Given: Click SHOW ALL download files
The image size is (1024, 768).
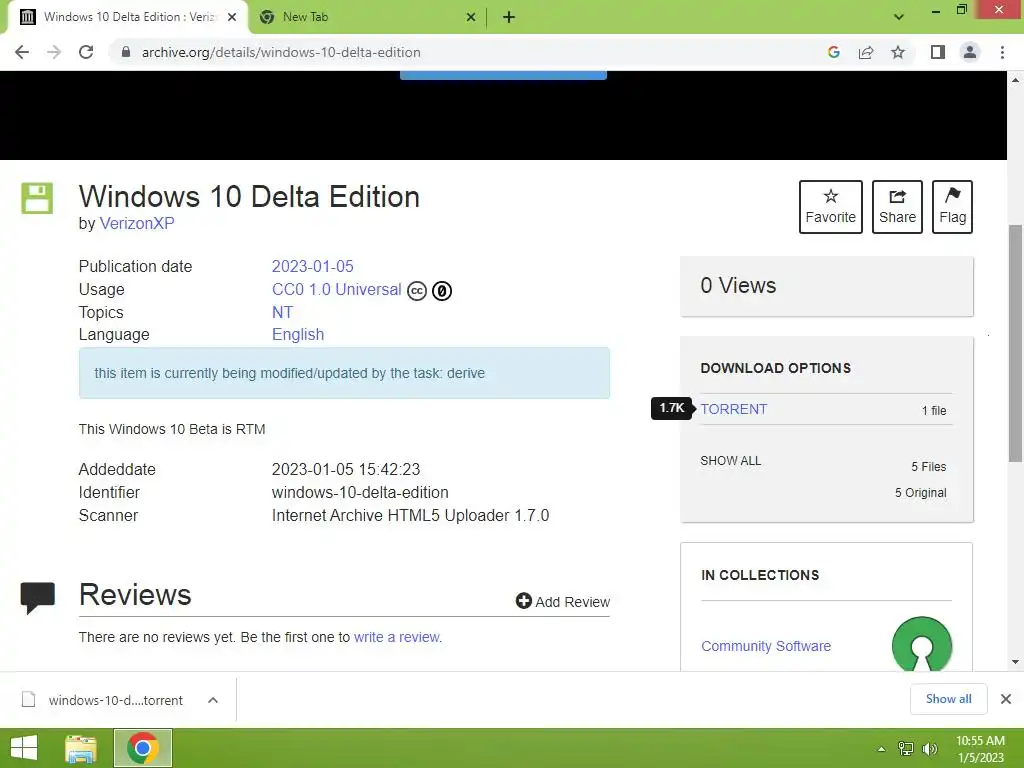Looking at the screenshot, I should (x=731, y=460).
